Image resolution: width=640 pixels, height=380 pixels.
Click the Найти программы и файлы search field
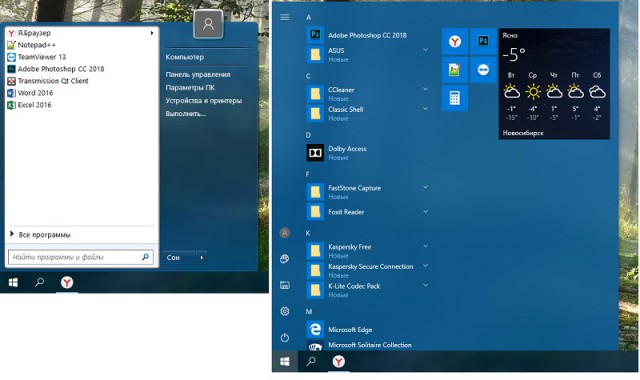pyautogui.click(x=81, y=257)
